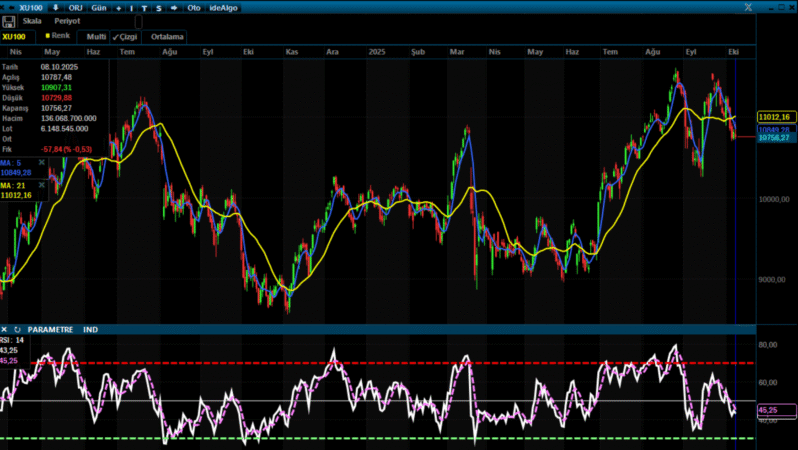This screenshot has width=798, height=450.
Task: Remove the MA 5 moving average
Action: pyautogui.click(x=42, y=161)
